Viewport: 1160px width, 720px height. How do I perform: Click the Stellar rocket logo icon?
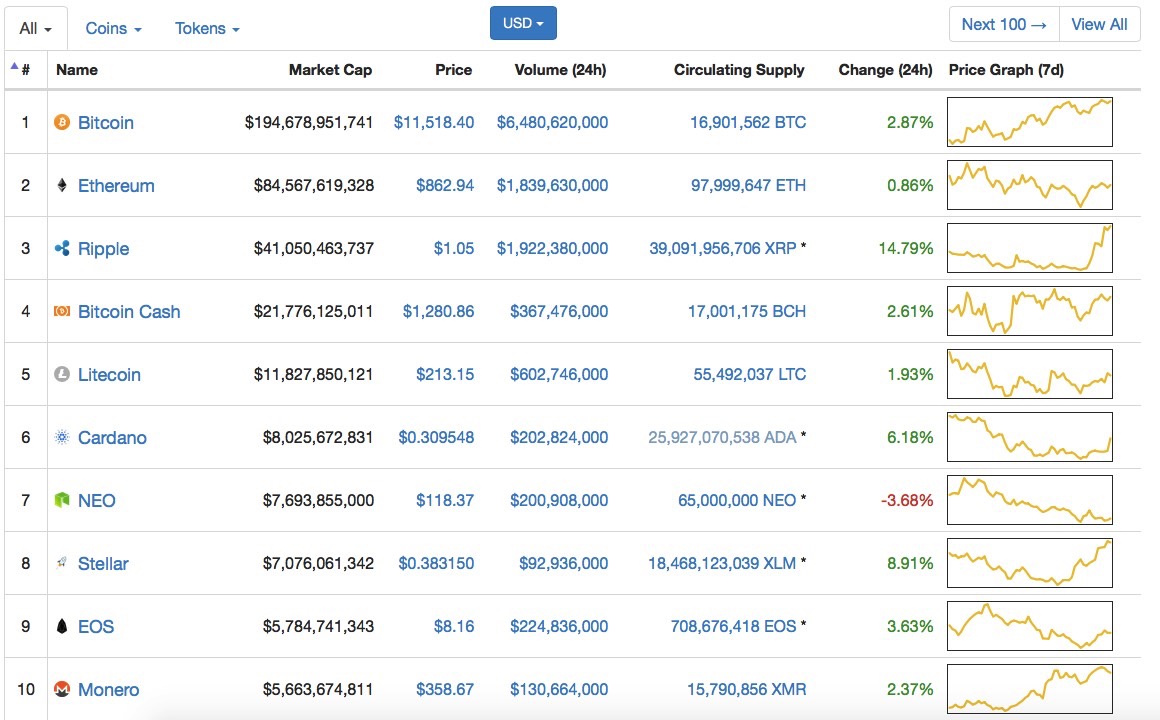[62, 563]
